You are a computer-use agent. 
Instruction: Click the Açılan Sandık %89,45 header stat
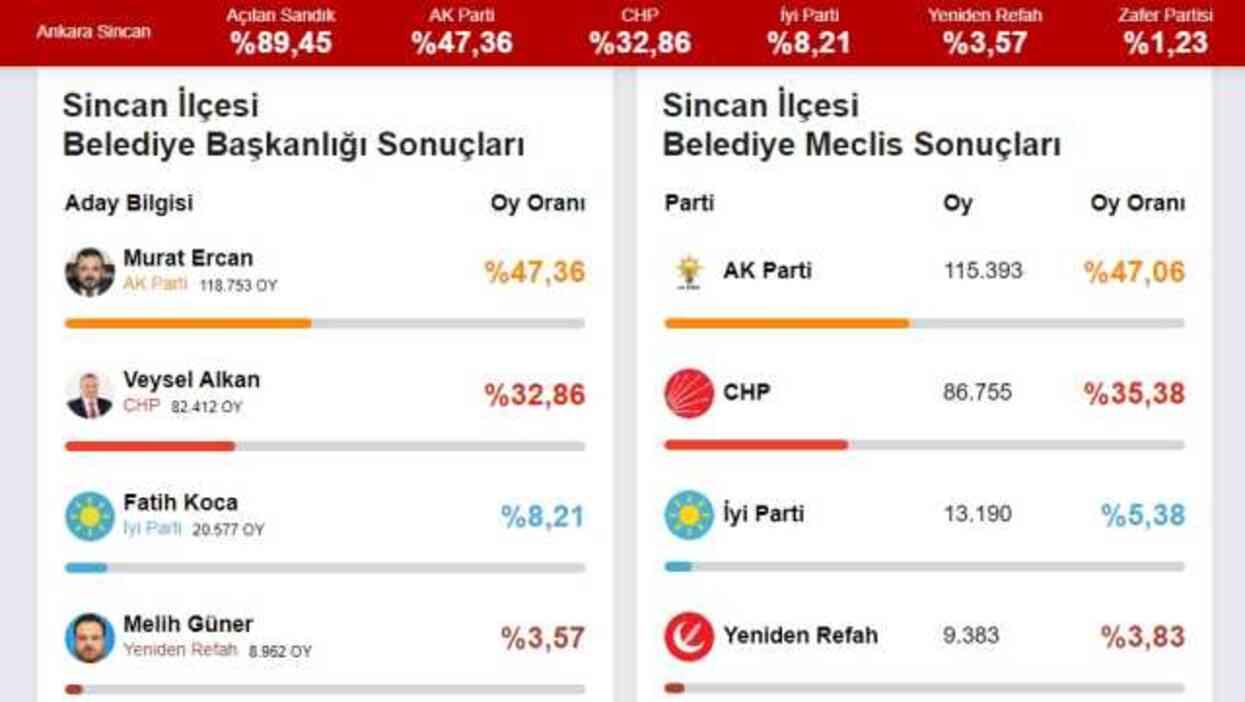[281, 30]
